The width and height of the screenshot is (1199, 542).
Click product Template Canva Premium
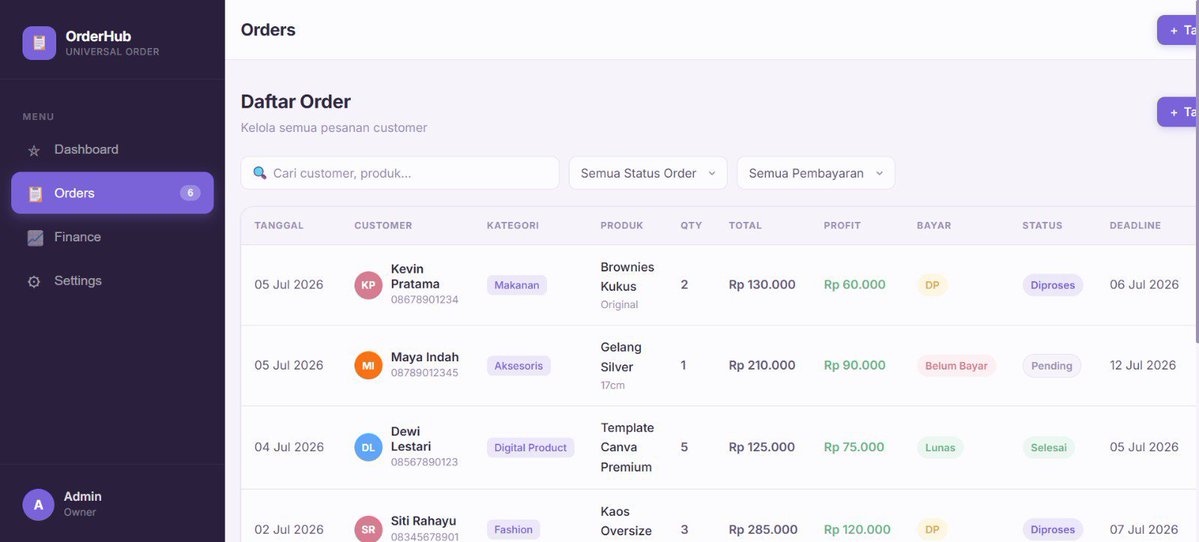pyautogui.click(x=627, y=447)
